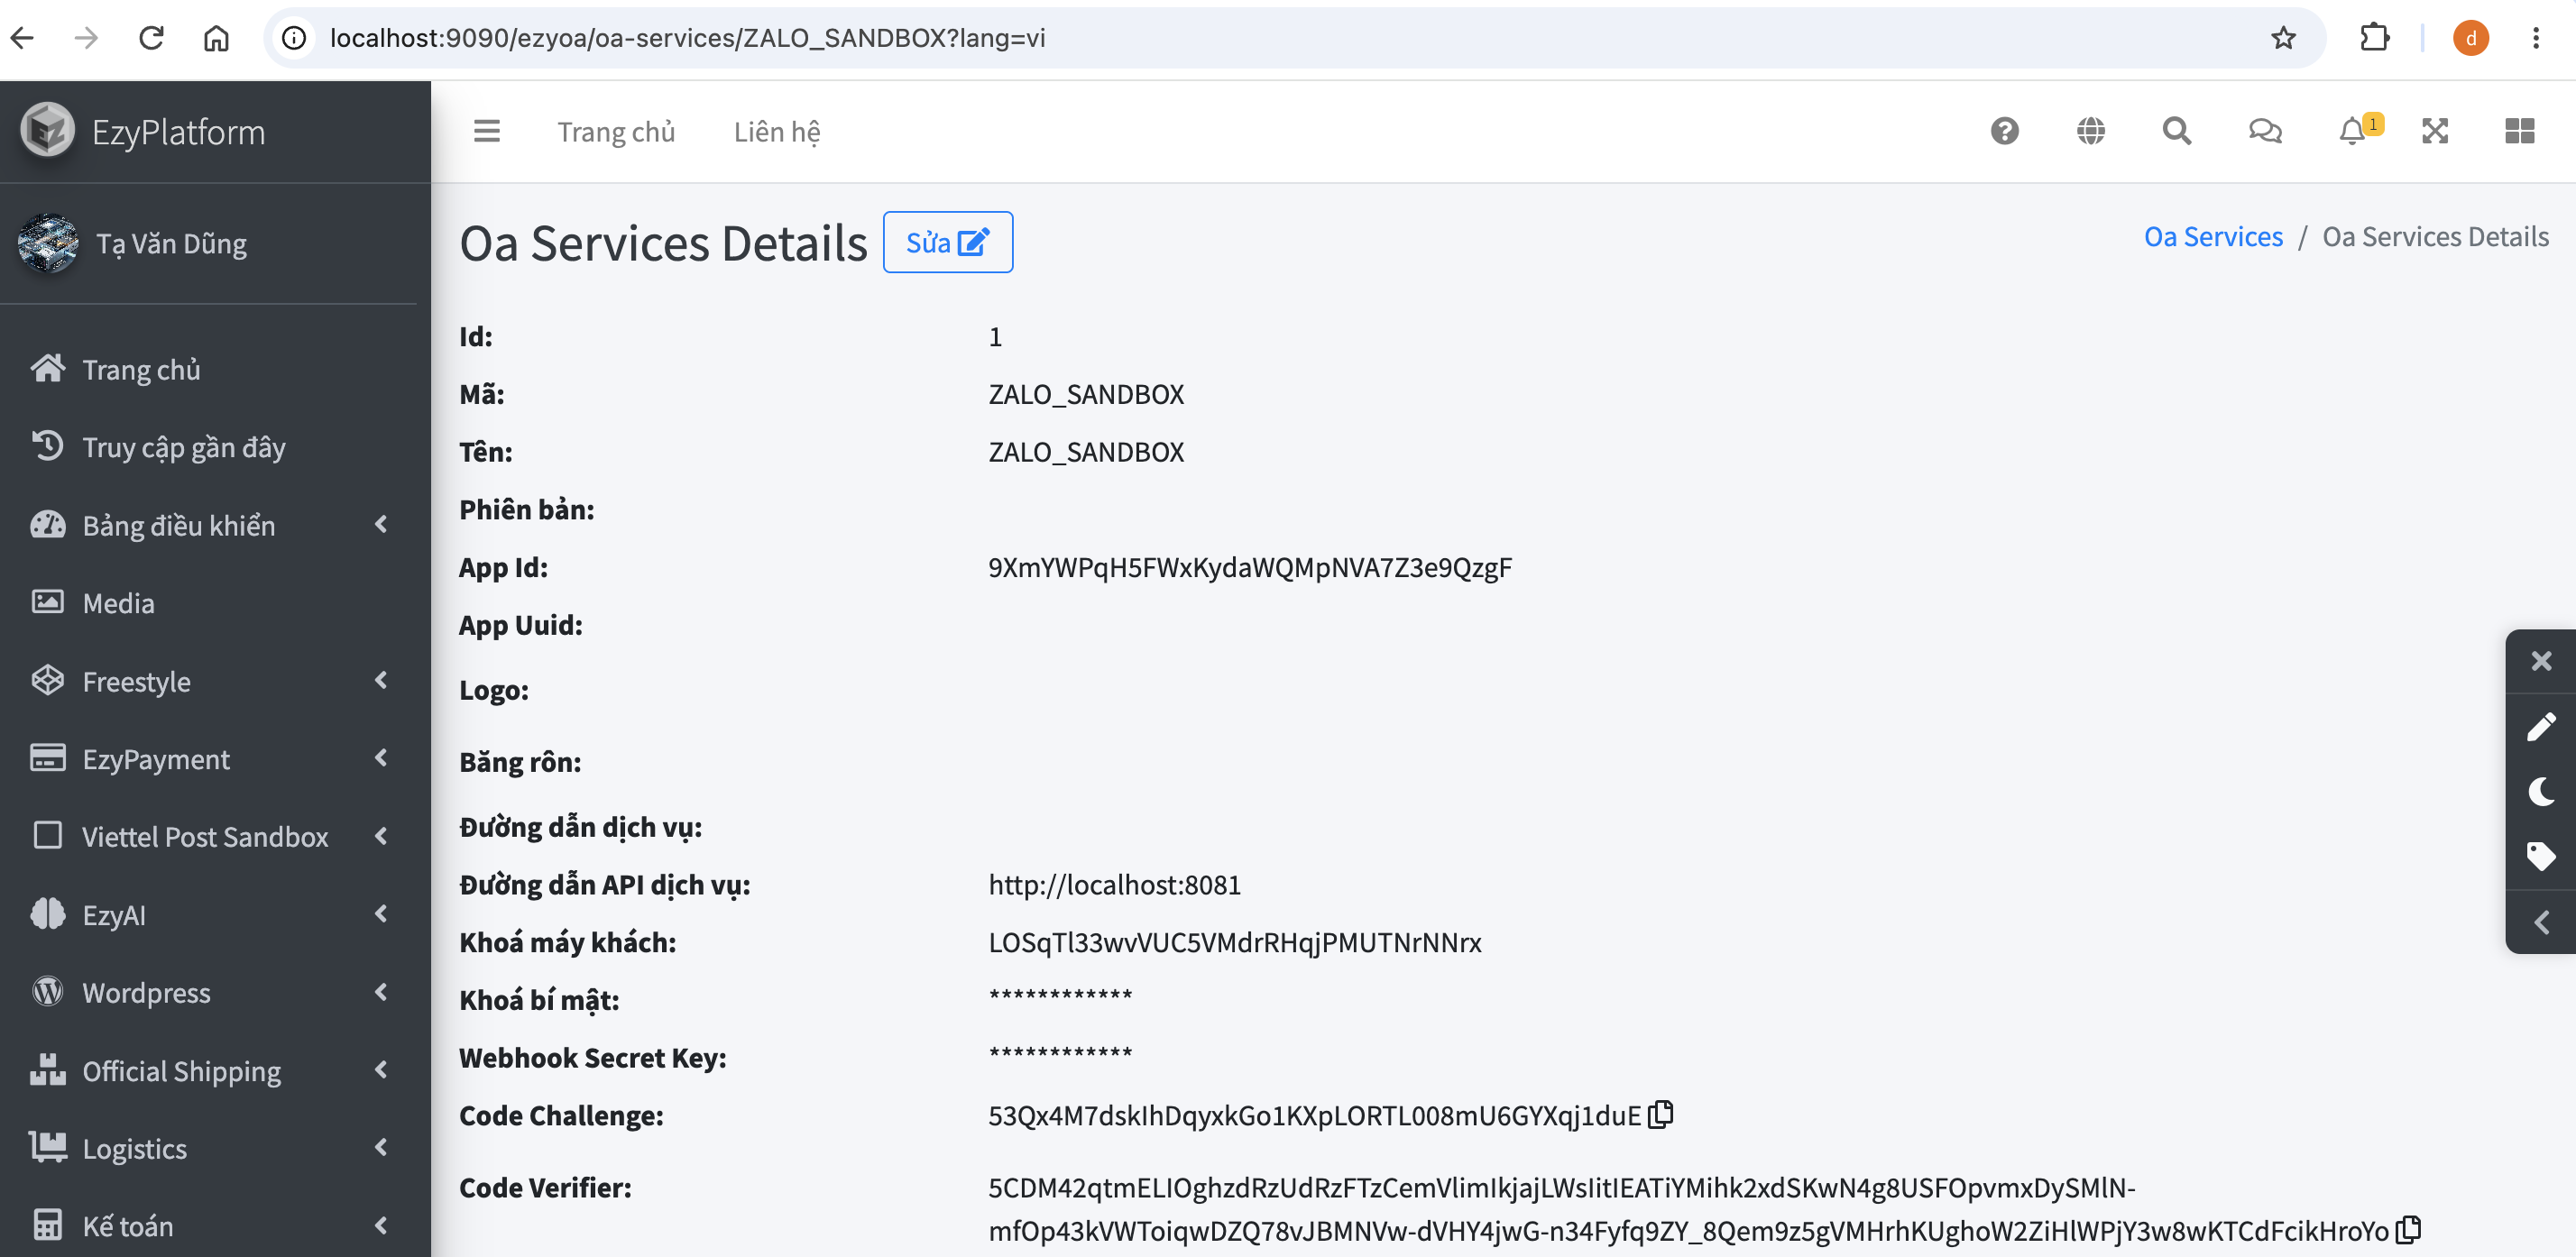Click the Bảng điều khiển dashboard icon
The height and width of the screenshot is (1257, 2576).
click(x=48, y=525)
